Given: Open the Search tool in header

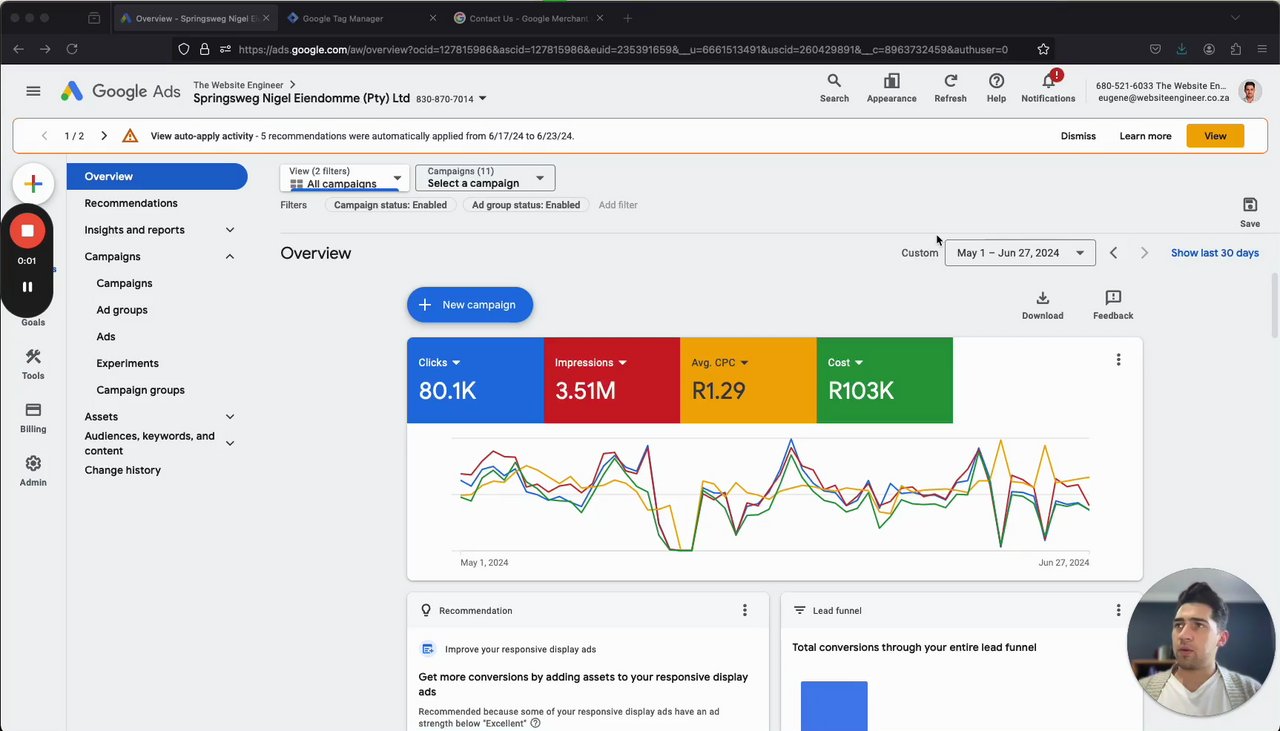Looking at the screenshot, I should tap(834, 88).
